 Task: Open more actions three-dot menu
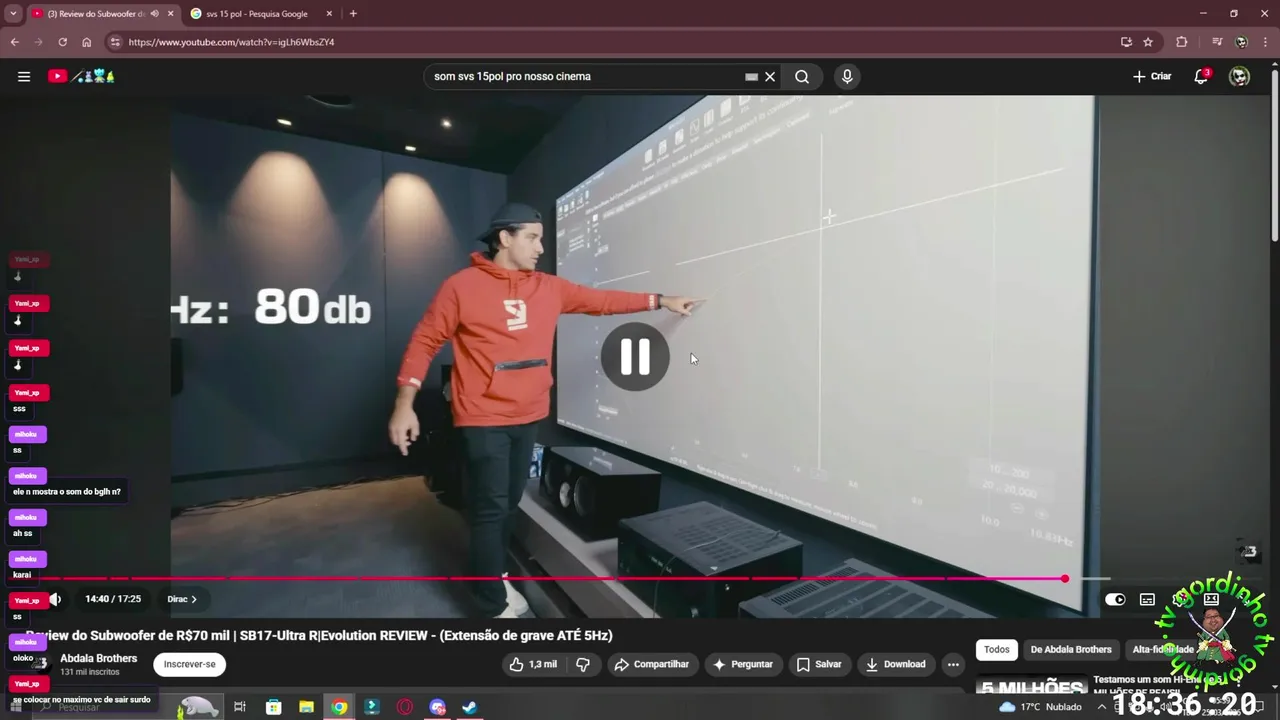pos(953,664)
